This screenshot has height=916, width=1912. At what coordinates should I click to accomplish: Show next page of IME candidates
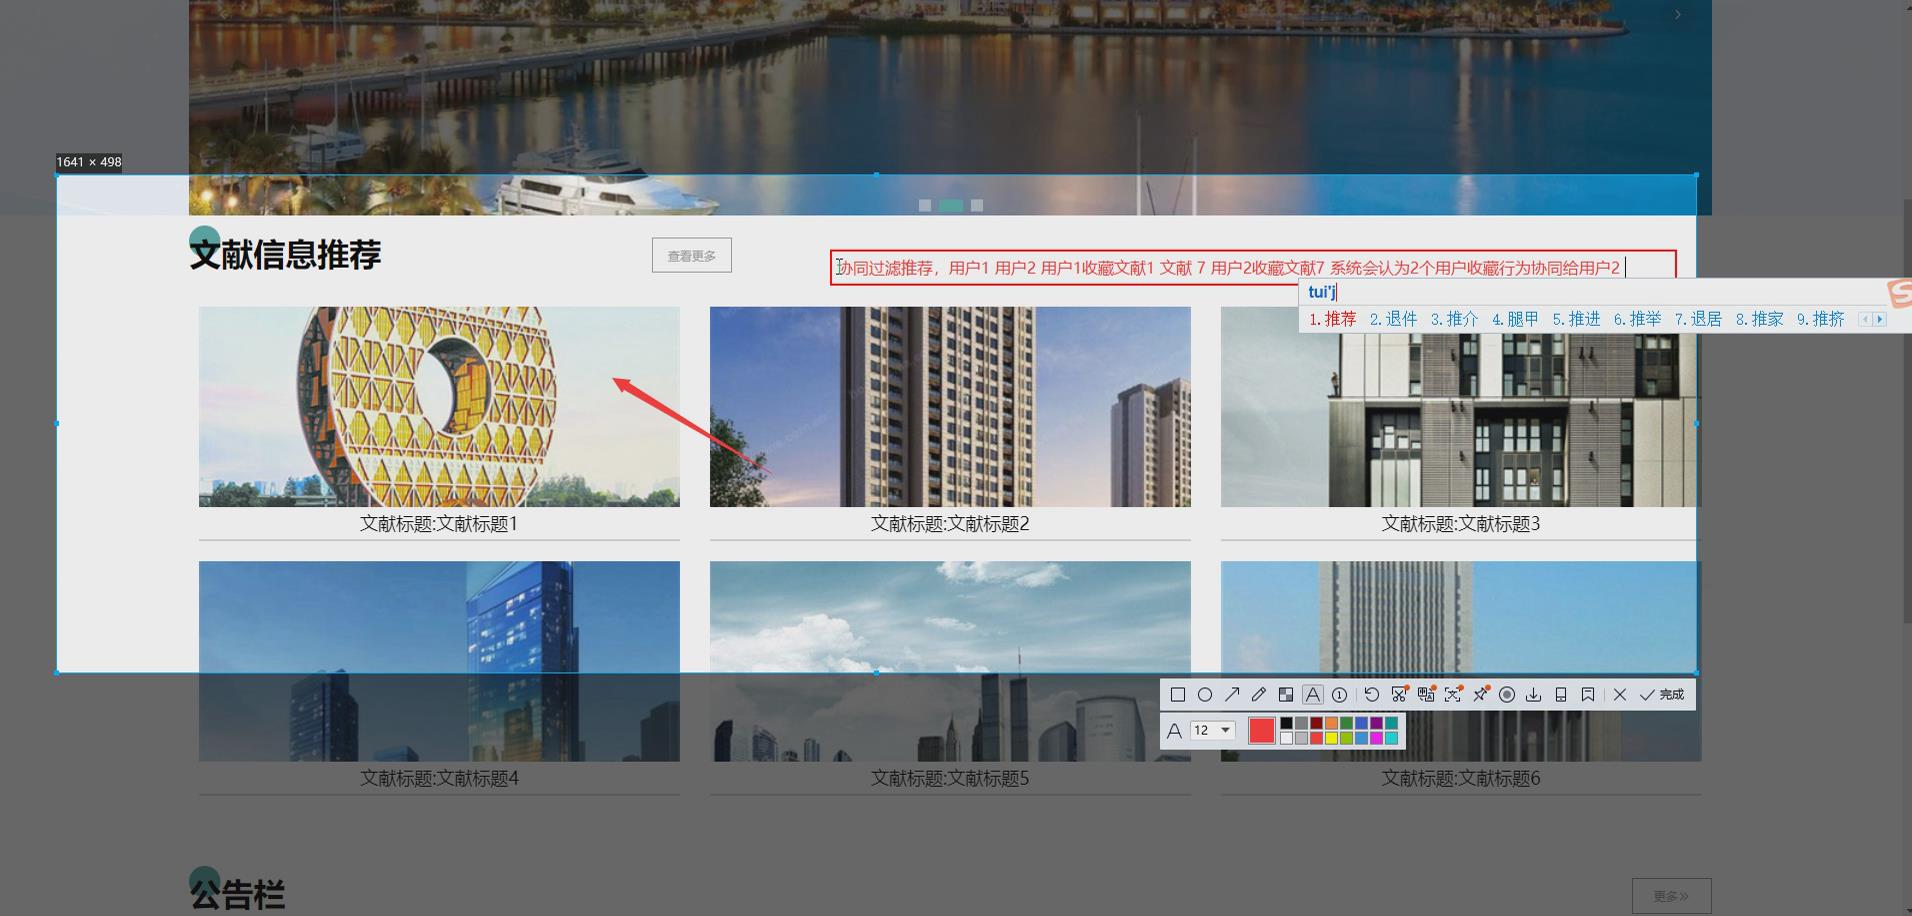coord(1880,319)
